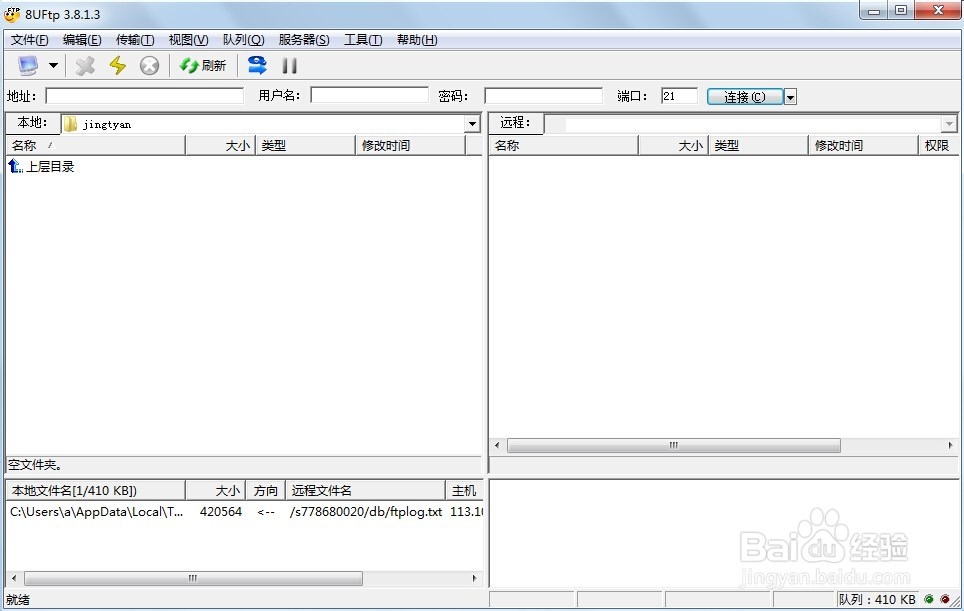Expand the 远程 remote path dropdown
This screenshot has height=611, width=964.
click(949, 123)
